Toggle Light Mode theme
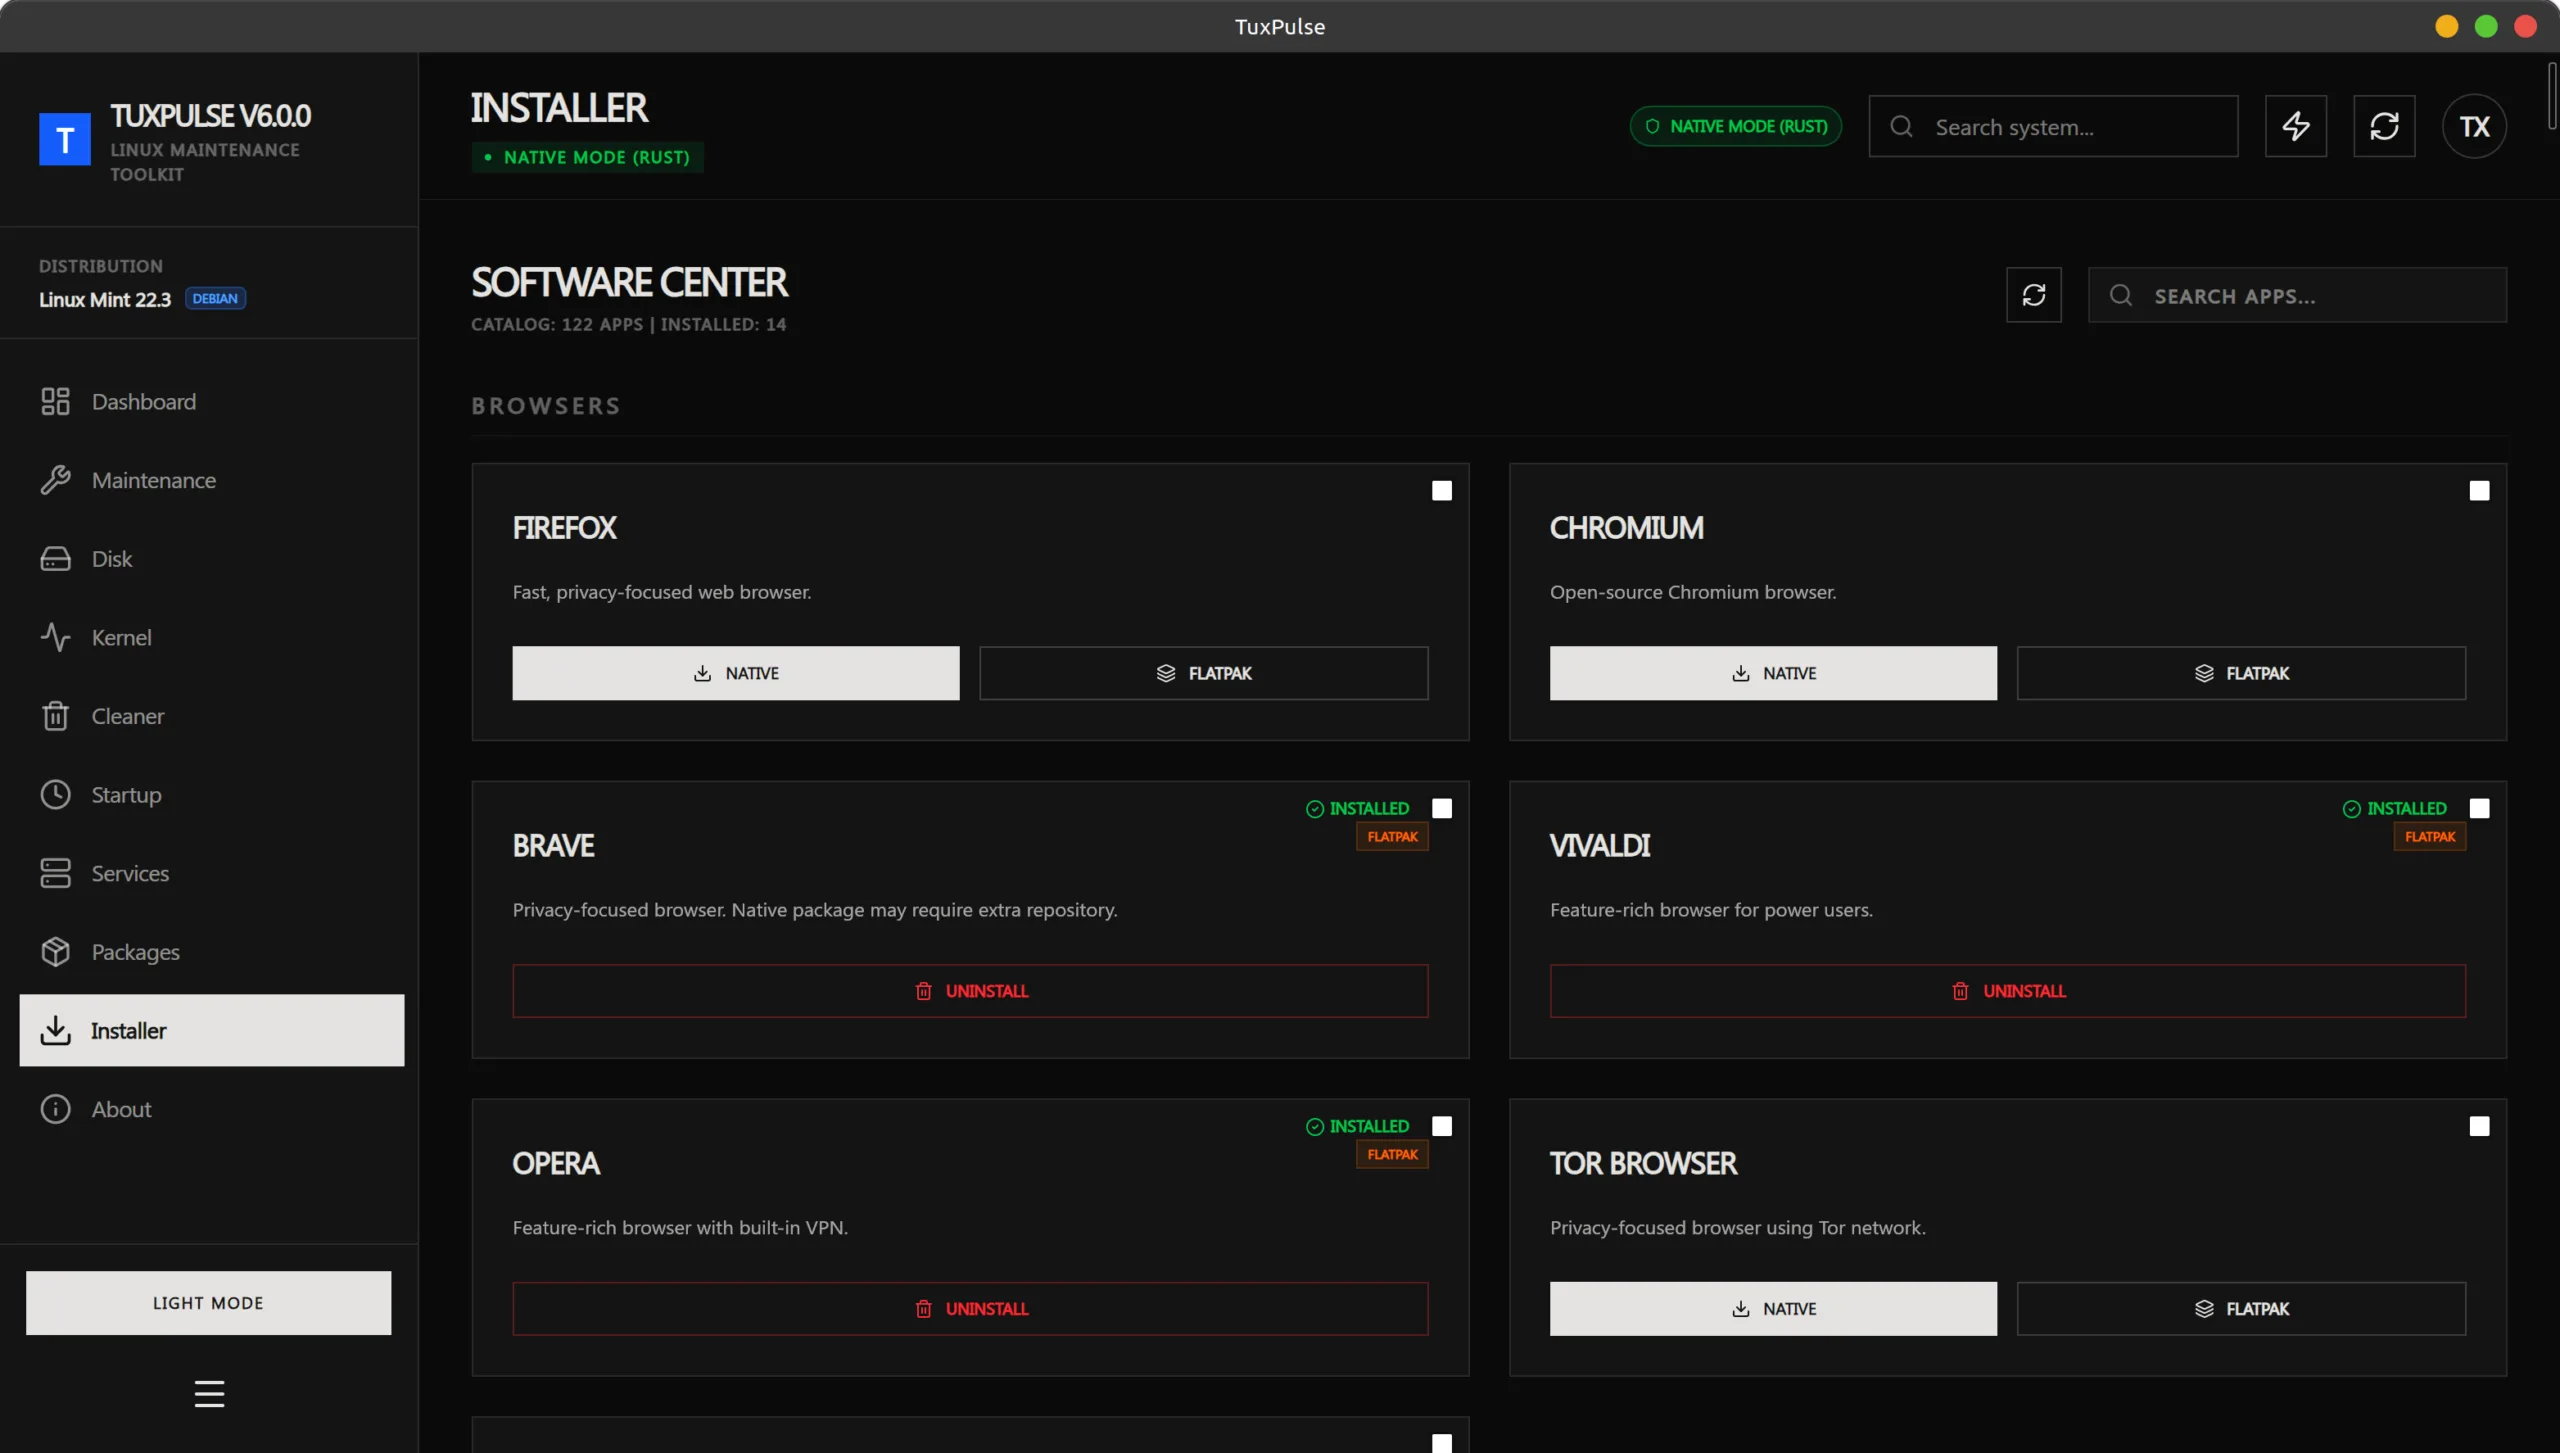The height and width of the screenshot is (1453, 2560). pos(208,1303)
